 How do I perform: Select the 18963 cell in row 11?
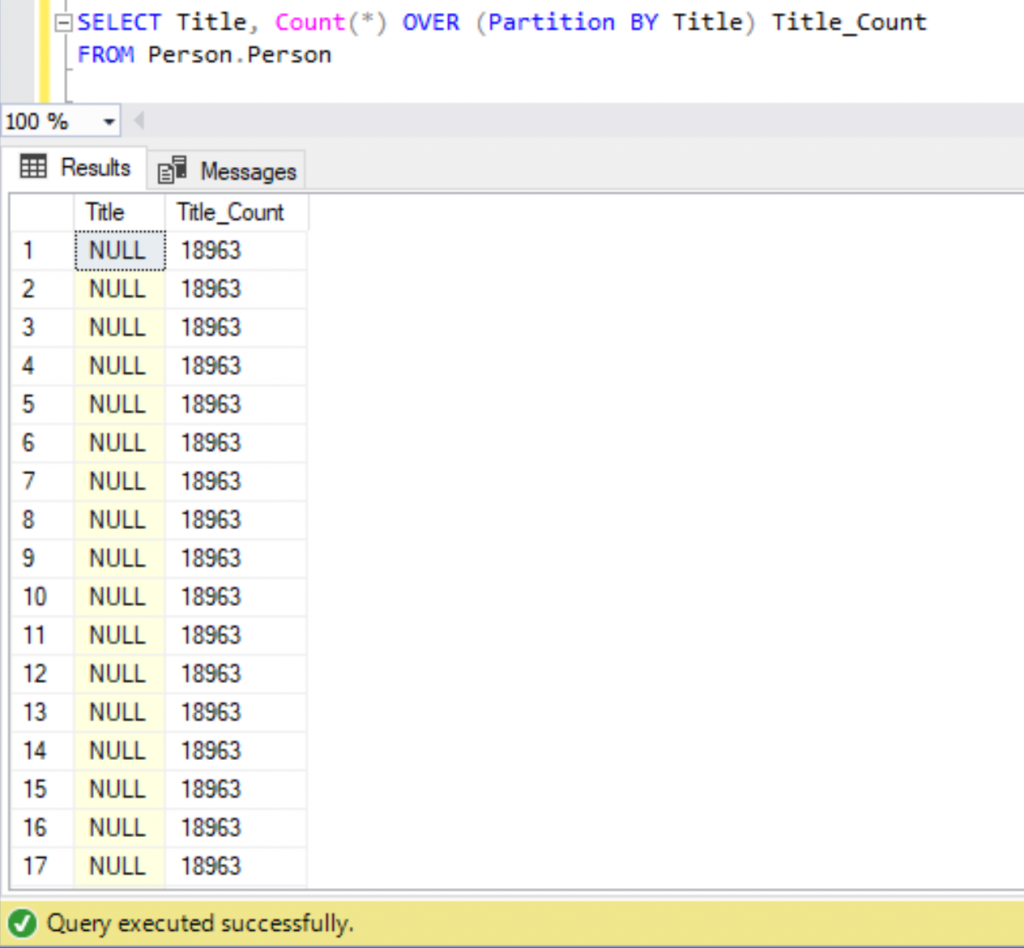(236, 635)
